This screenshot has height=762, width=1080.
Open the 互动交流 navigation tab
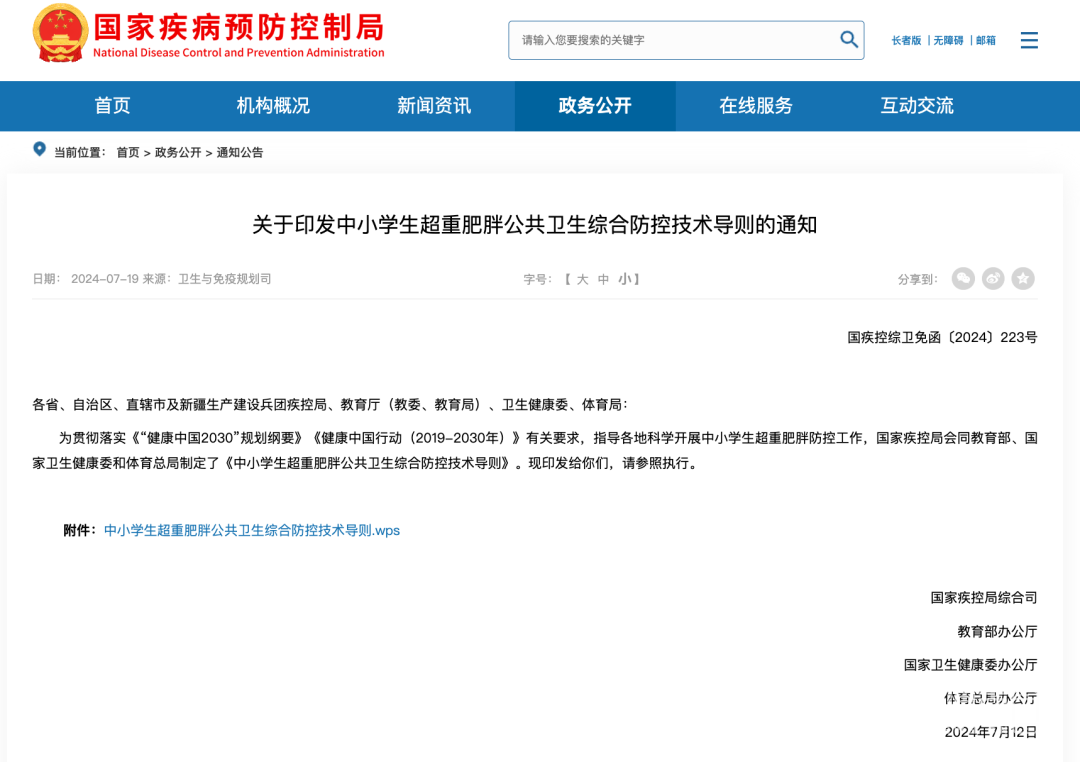click(x=917, y=106)
